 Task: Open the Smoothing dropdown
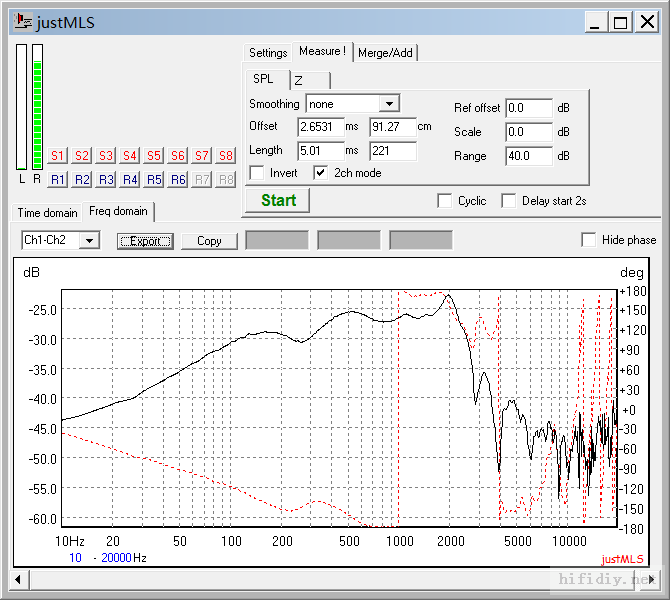point(390,103)
